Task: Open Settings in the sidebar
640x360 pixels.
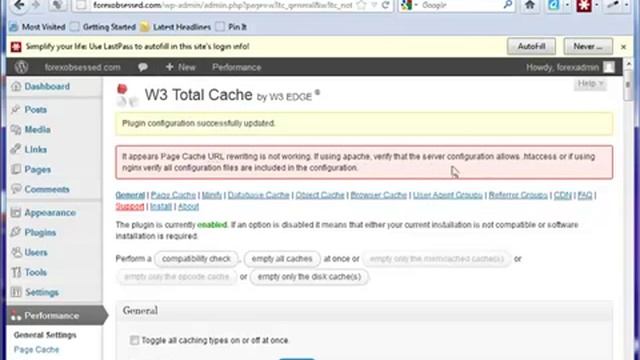Action: pyautogui.click(x=42, y=292)
